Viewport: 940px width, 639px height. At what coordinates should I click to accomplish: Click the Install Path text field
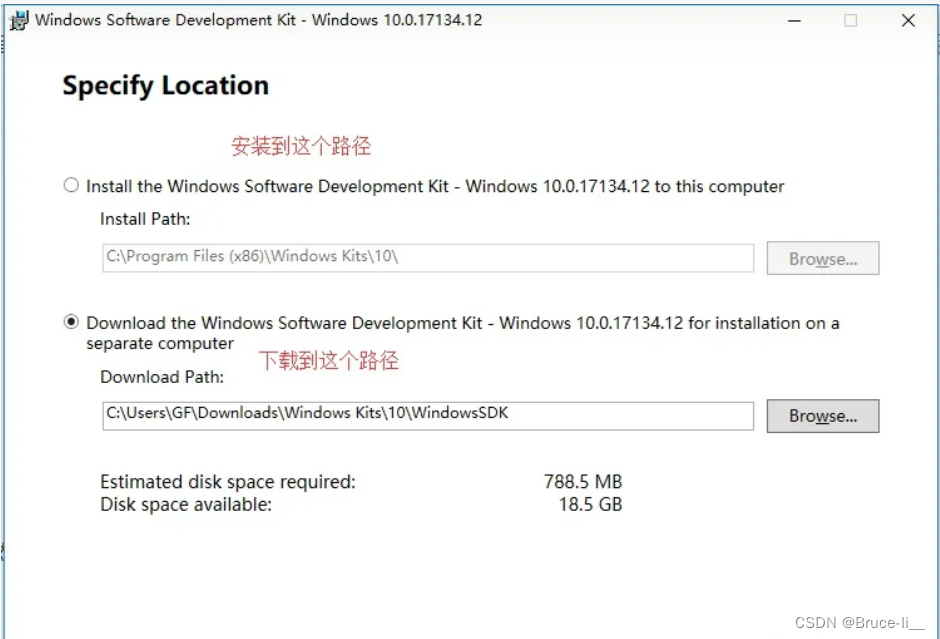click(428, 257)
